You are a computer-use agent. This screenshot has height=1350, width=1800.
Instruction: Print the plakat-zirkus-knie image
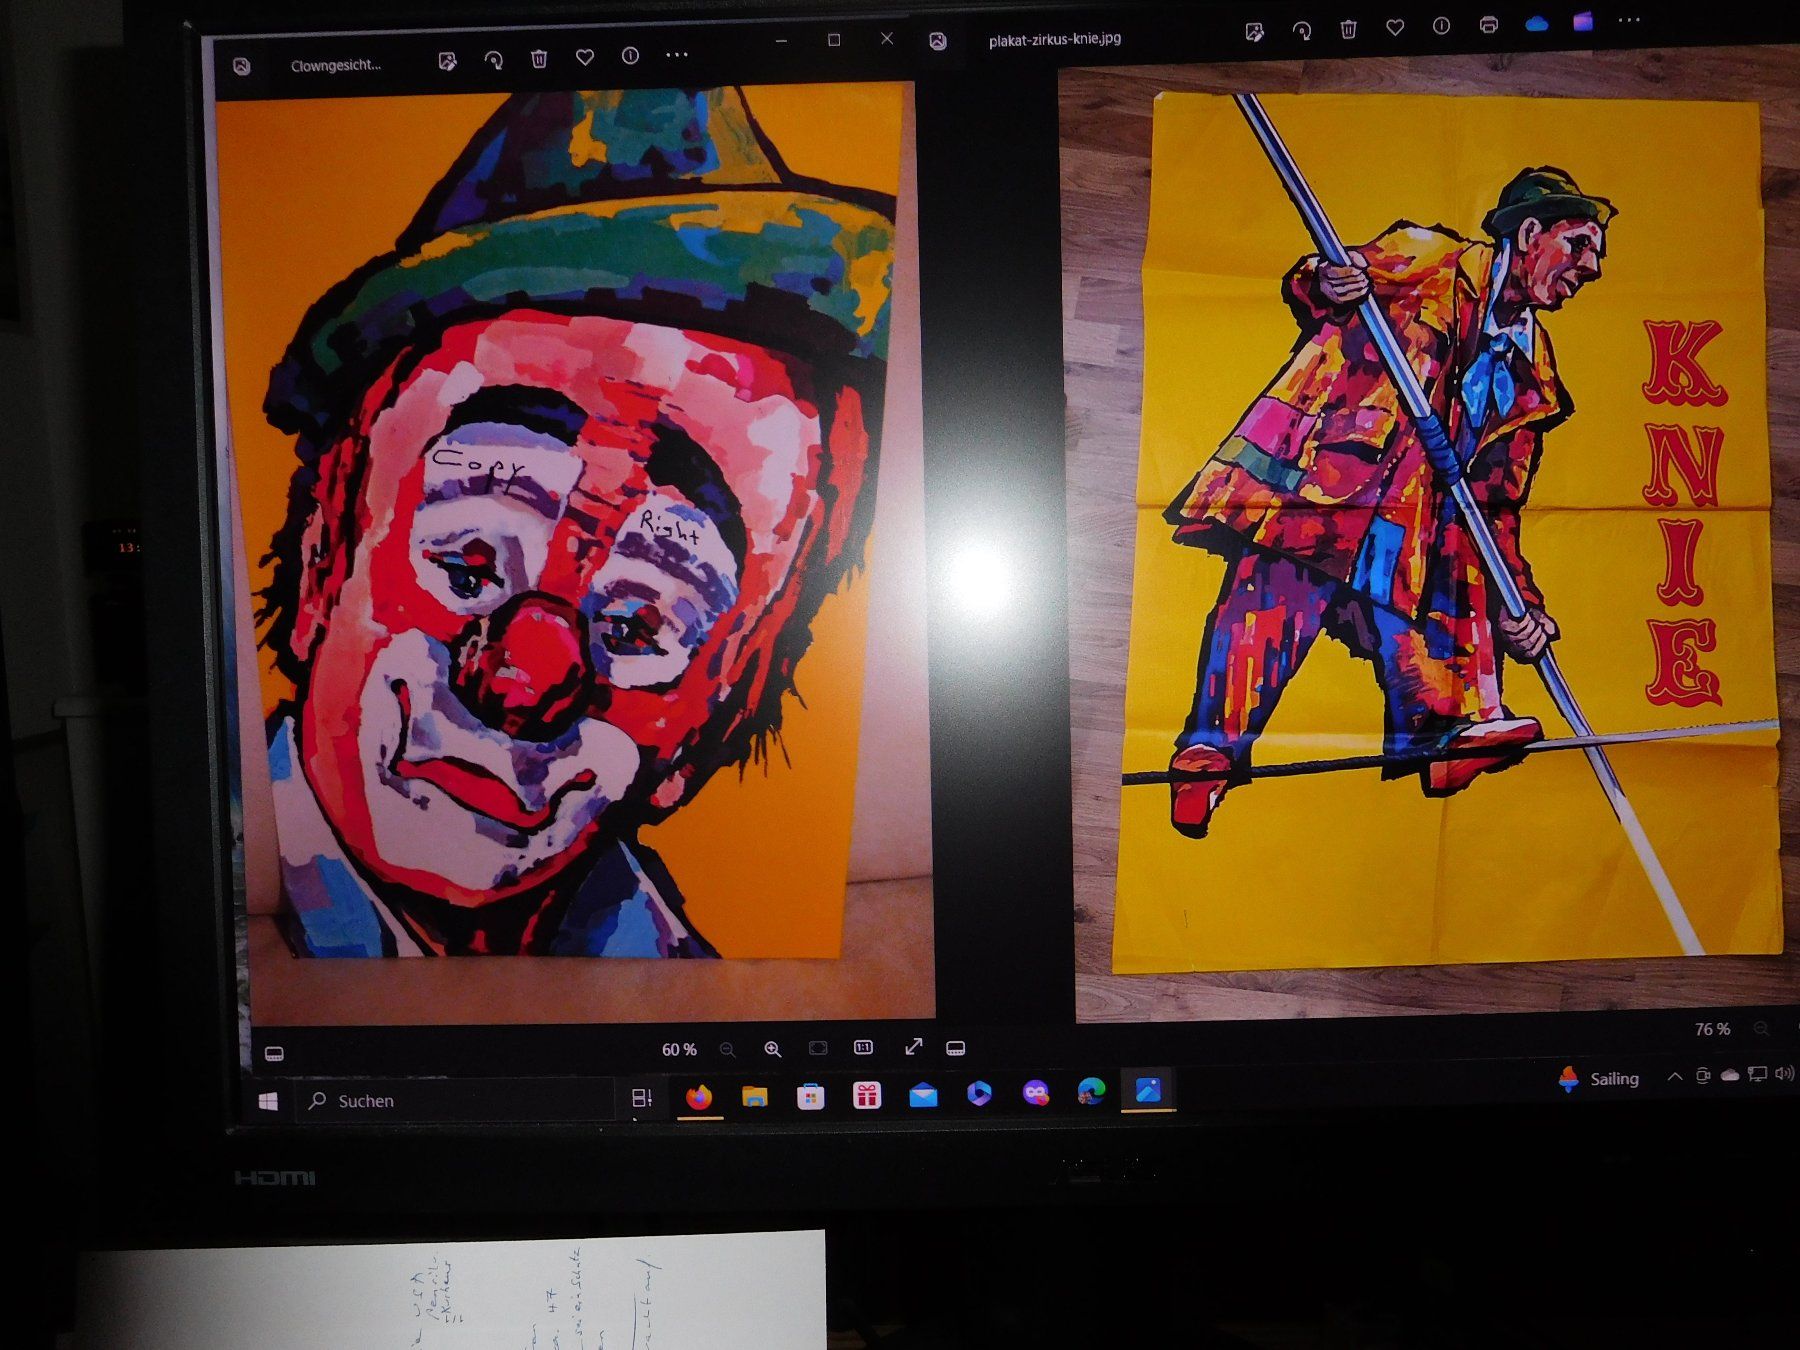(x=1488, y=25)
